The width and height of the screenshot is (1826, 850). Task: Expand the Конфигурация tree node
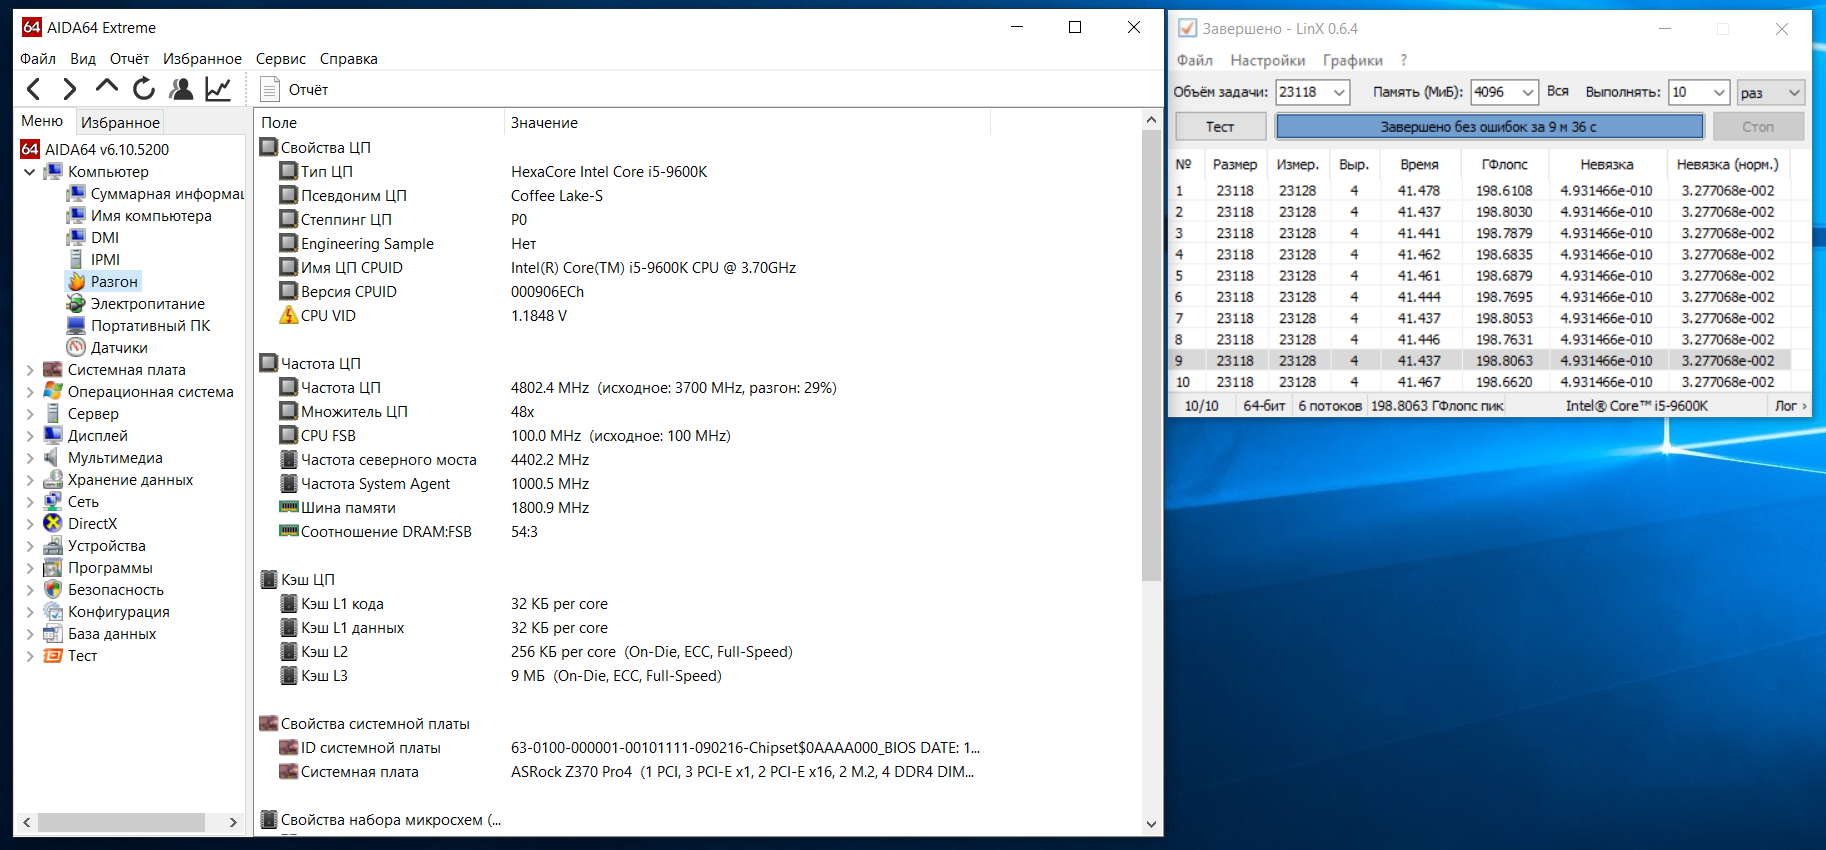click(30, 612)
